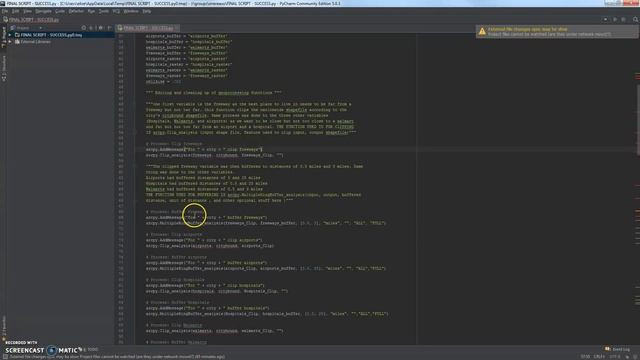Image resolution: width=640 pixels, height=360 pixels.
Task: Click fold marker beside clipping docstring
Action: coord(134,104)
